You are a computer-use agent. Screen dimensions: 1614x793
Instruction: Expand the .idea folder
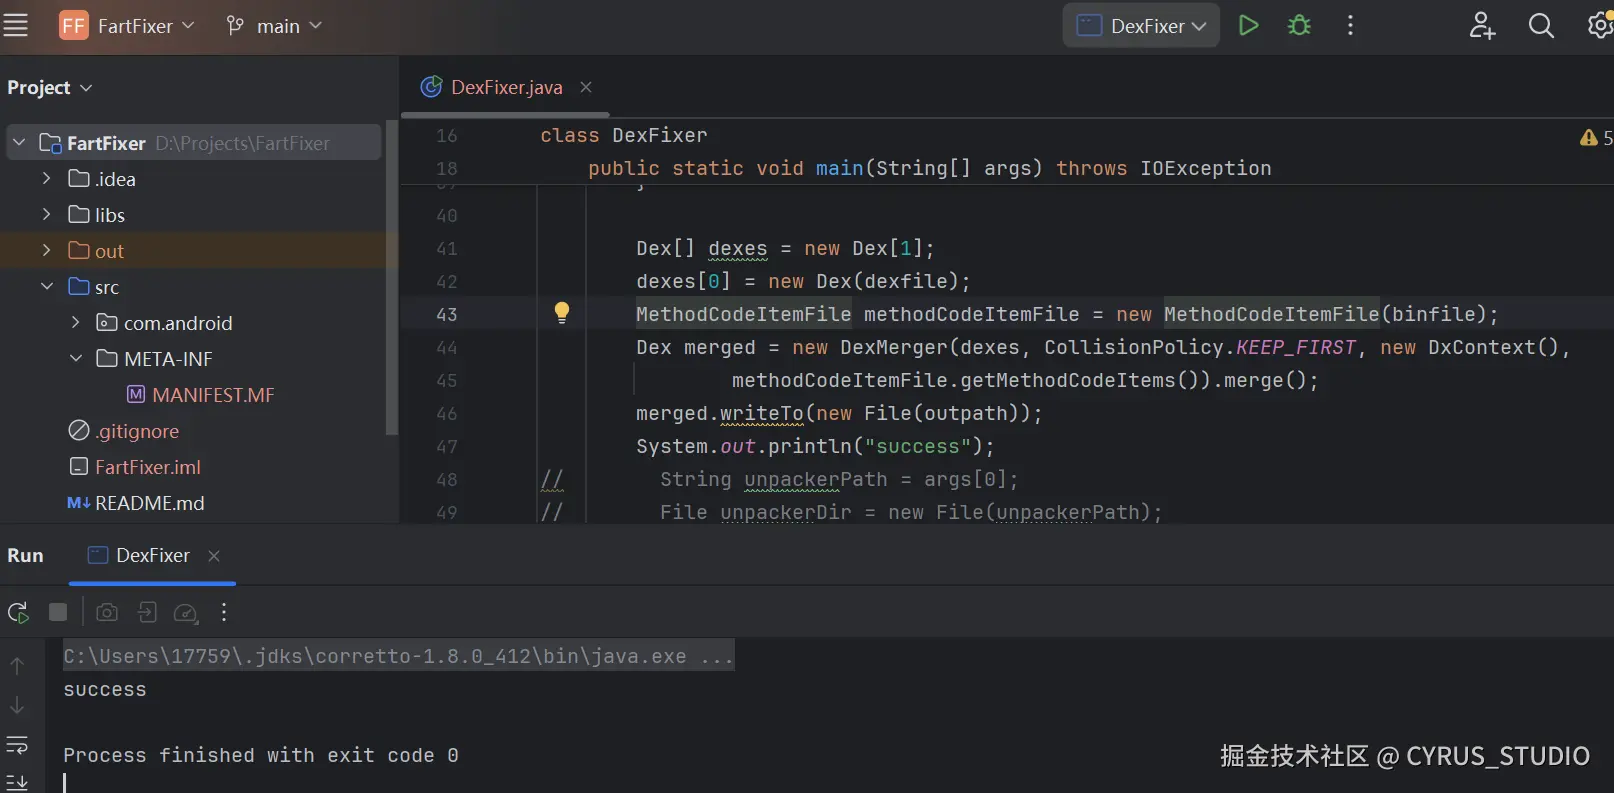tap(46, 178)
